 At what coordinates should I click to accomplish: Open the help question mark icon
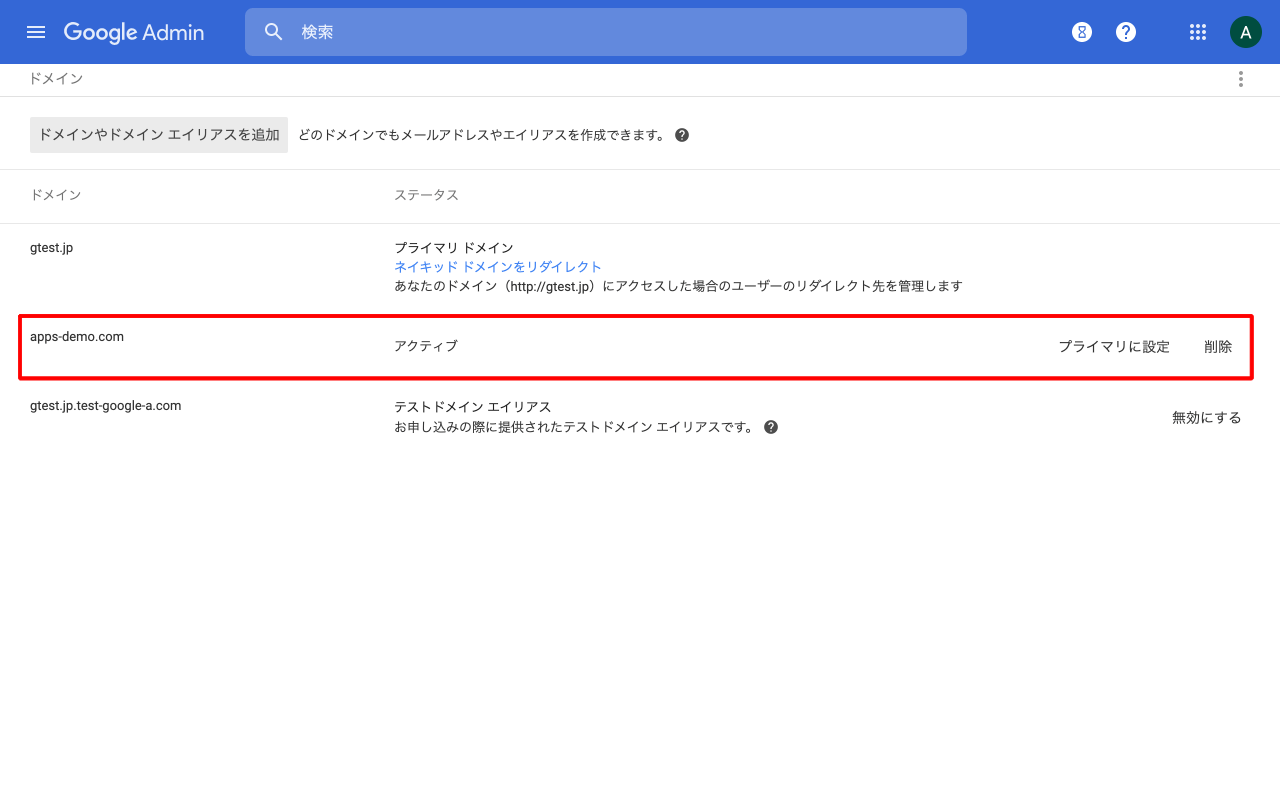tap(1126, 32)
